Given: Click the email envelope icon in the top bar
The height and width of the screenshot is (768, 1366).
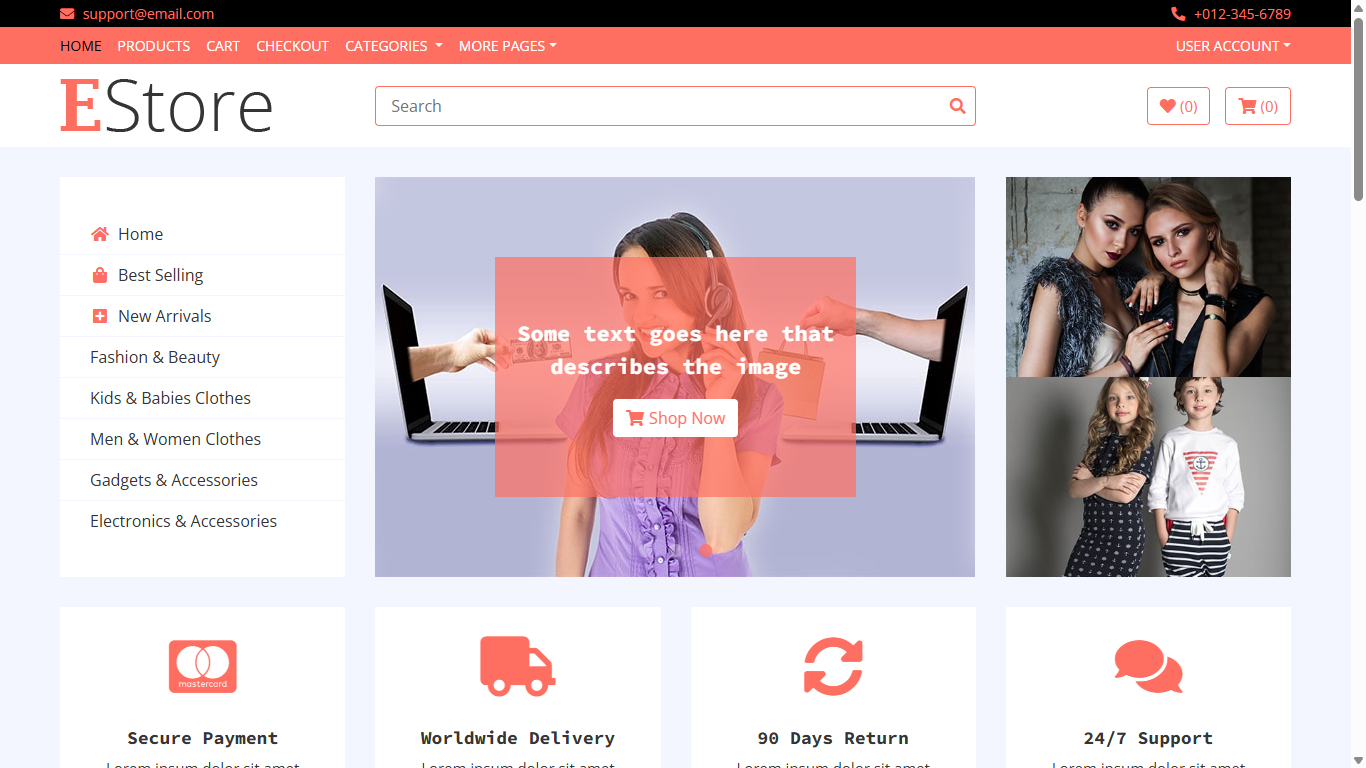Looking at the screenshot, I should (x=67, y=14).
